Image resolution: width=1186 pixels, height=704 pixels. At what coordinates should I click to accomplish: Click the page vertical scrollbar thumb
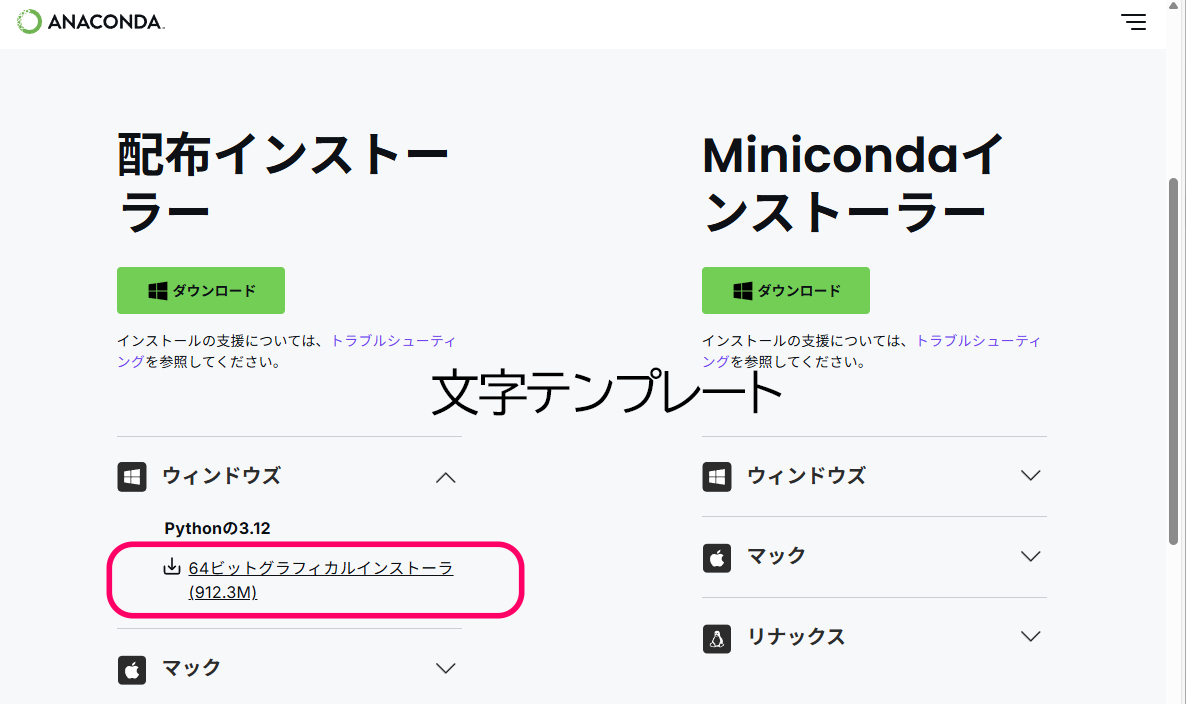click(x=1173, y=361)
